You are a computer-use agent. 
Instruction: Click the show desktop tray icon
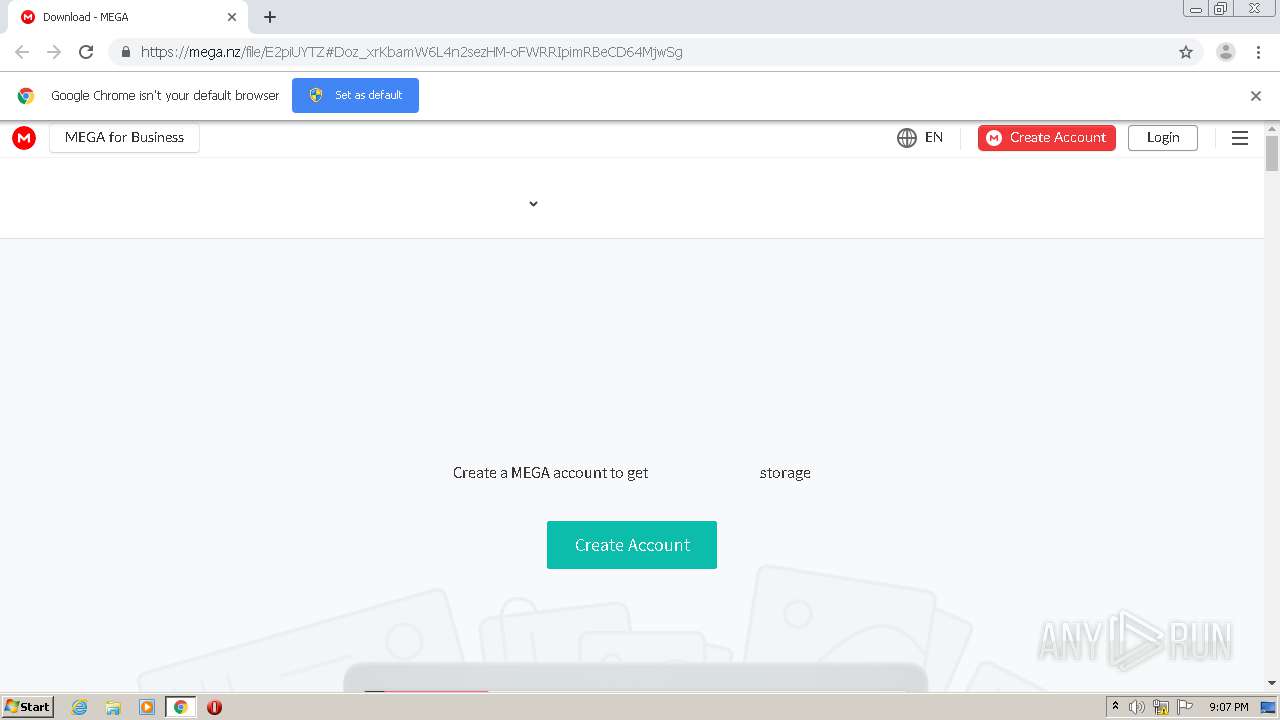tap(1268, 707)
